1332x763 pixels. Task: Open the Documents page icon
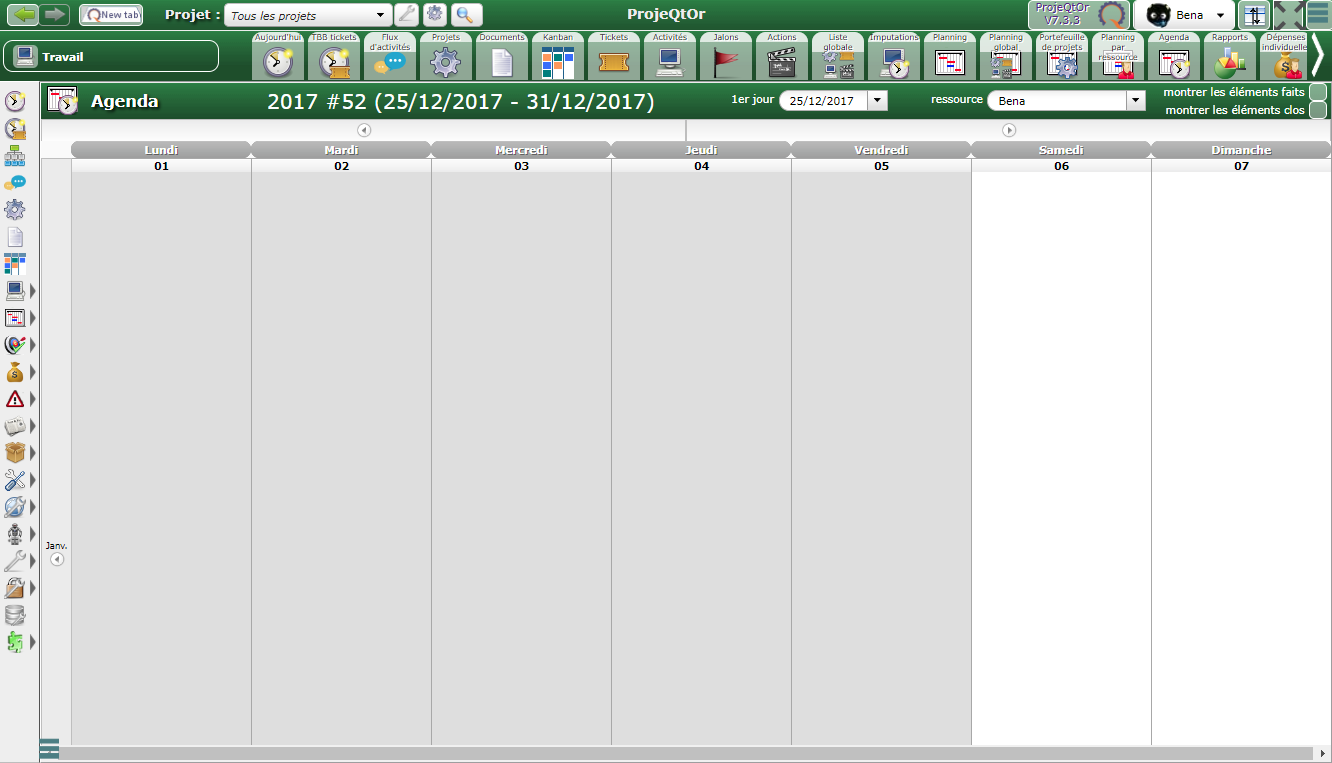[502, 62]
